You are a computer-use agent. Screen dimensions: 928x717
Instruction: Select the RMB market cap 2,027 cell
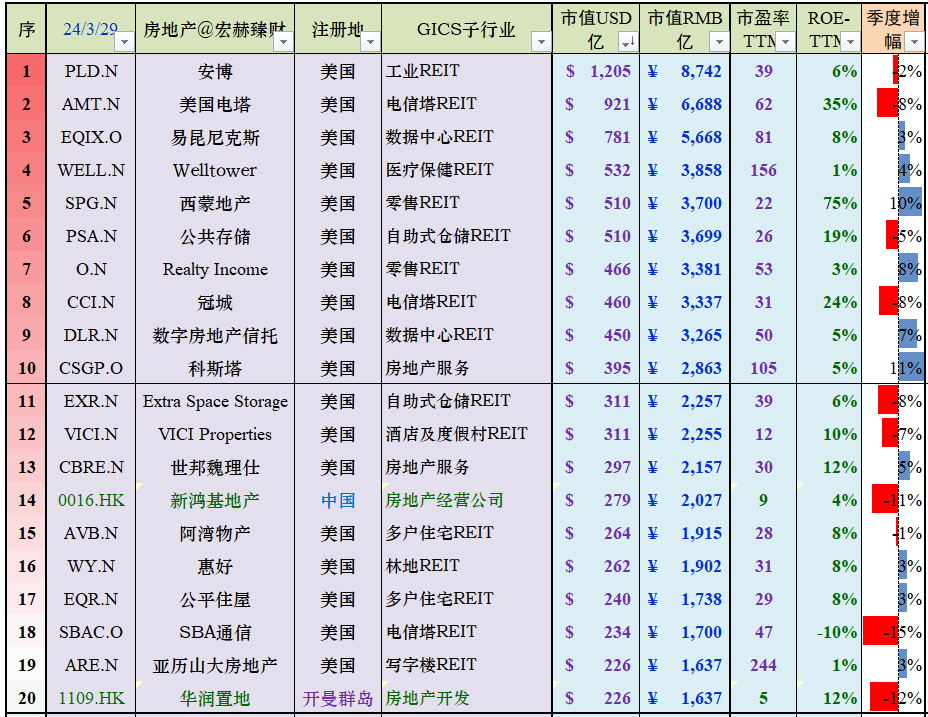point(685,500)
